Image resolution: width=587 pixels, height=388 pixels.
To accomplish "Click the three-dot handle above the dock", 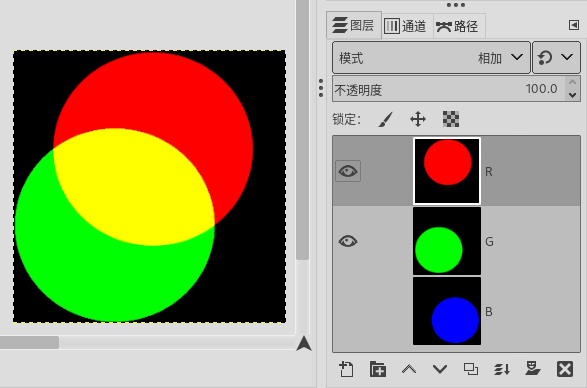I will click(x=456, y=5).
